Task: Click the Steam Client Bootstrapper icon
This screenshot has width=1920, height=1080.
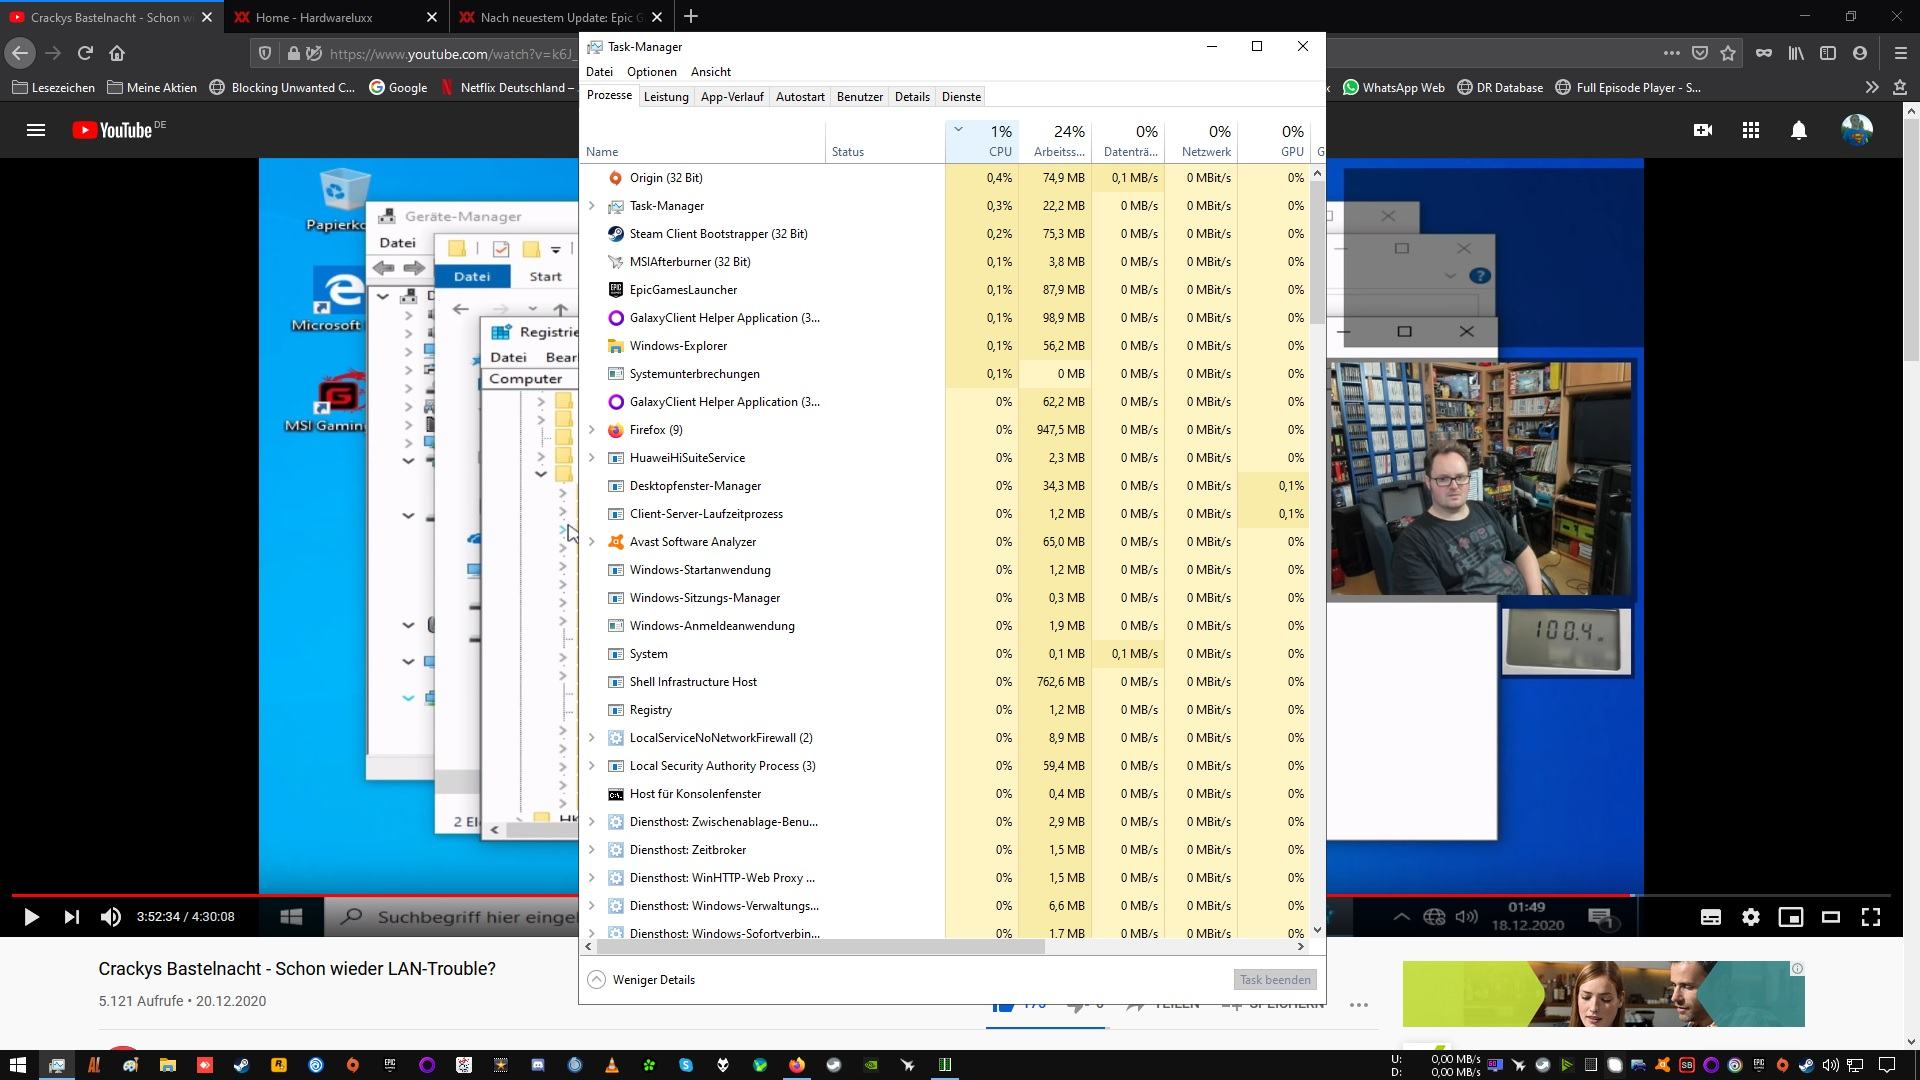Action: 616,234
